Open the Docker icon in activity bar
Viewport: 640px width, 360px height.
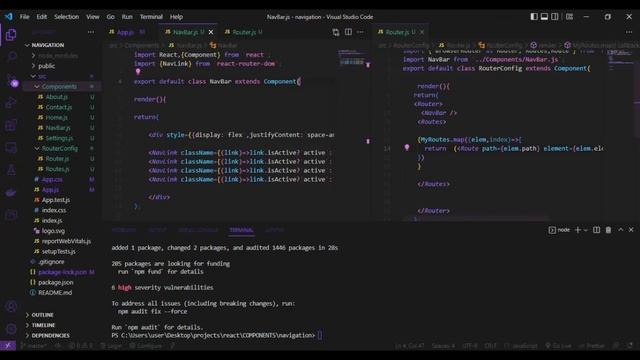pos(11,192)
